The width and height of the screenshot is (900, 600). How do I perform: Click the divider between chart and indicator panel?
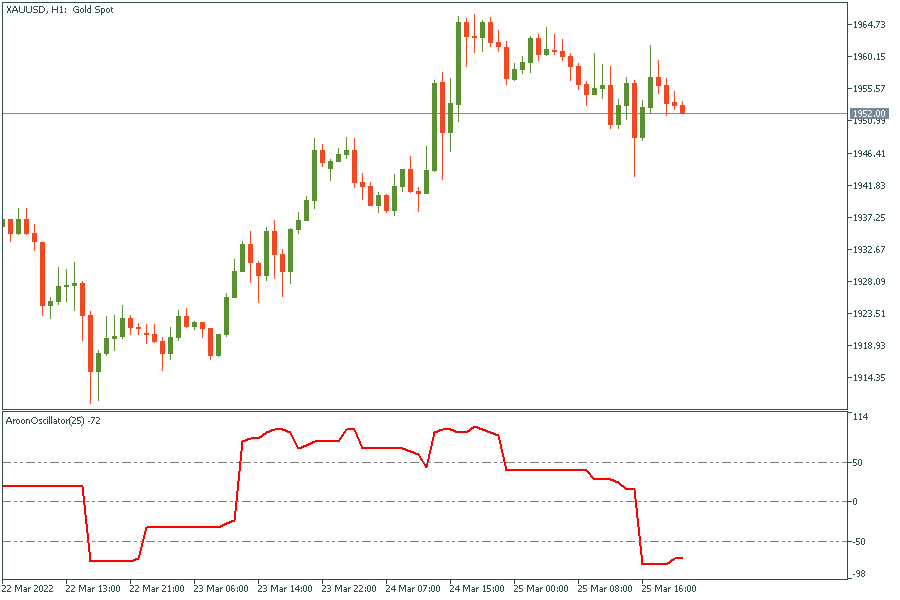424,410
